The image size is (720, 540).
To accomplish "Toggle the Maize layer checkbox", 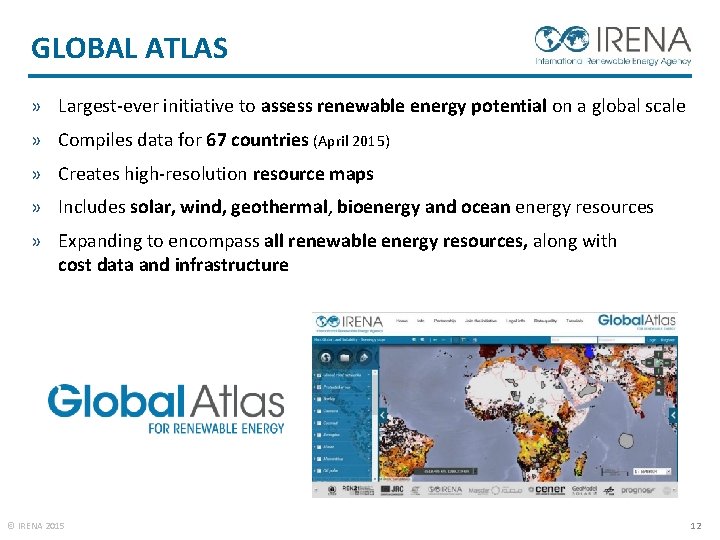I will coord(319,447).
